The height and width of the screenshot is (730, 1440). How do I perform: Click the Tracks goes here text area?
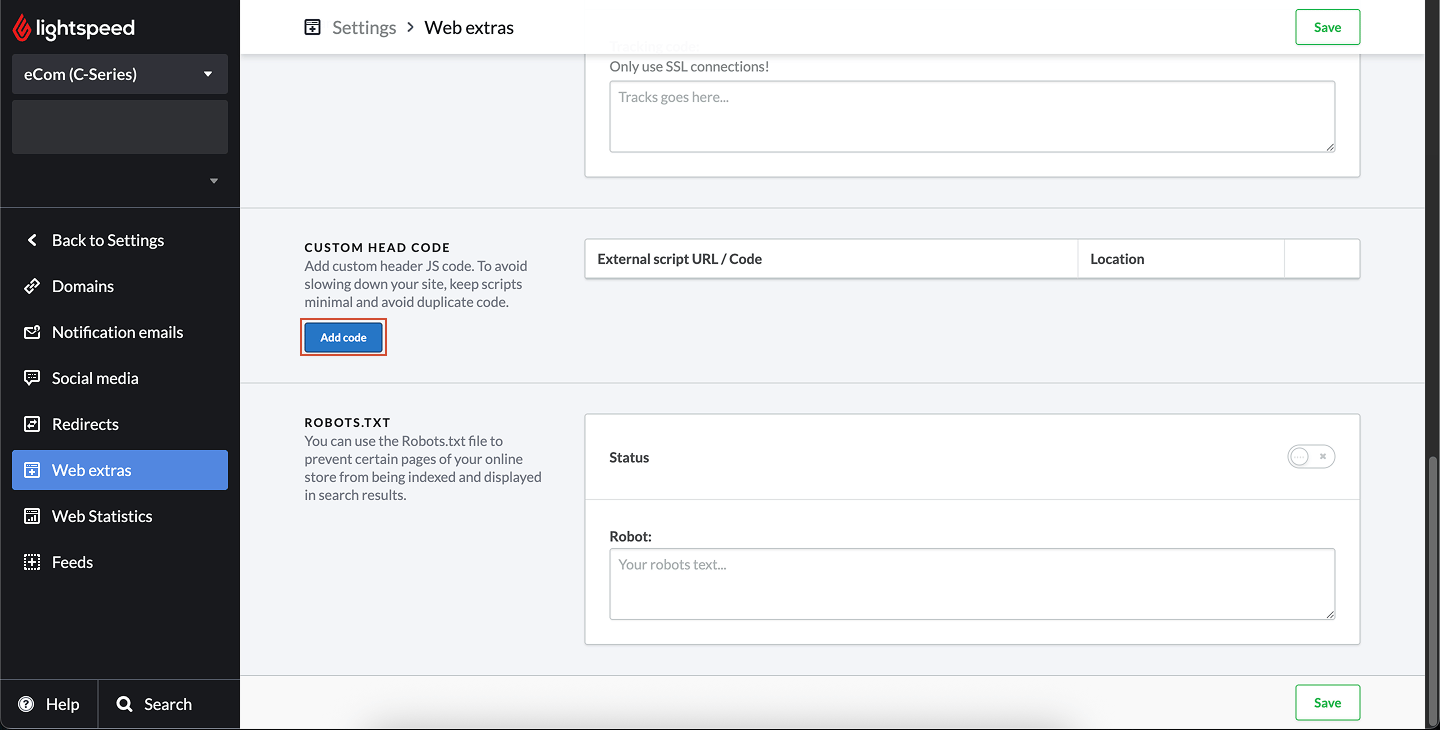972,117
